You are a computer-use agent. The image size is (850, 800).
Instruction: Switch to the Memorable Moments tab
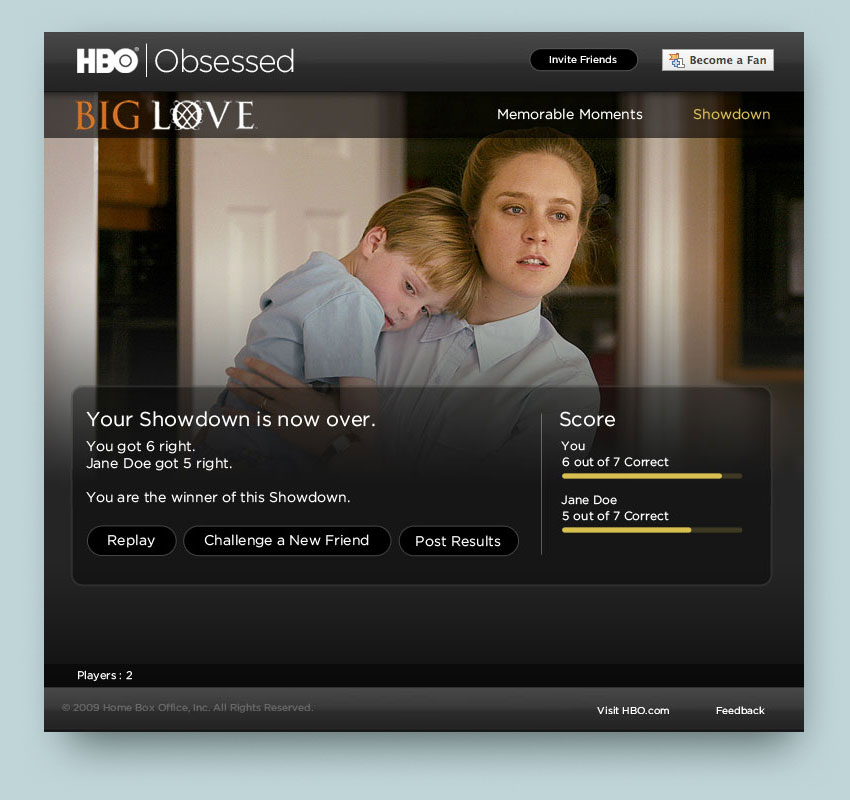[570, 114]
